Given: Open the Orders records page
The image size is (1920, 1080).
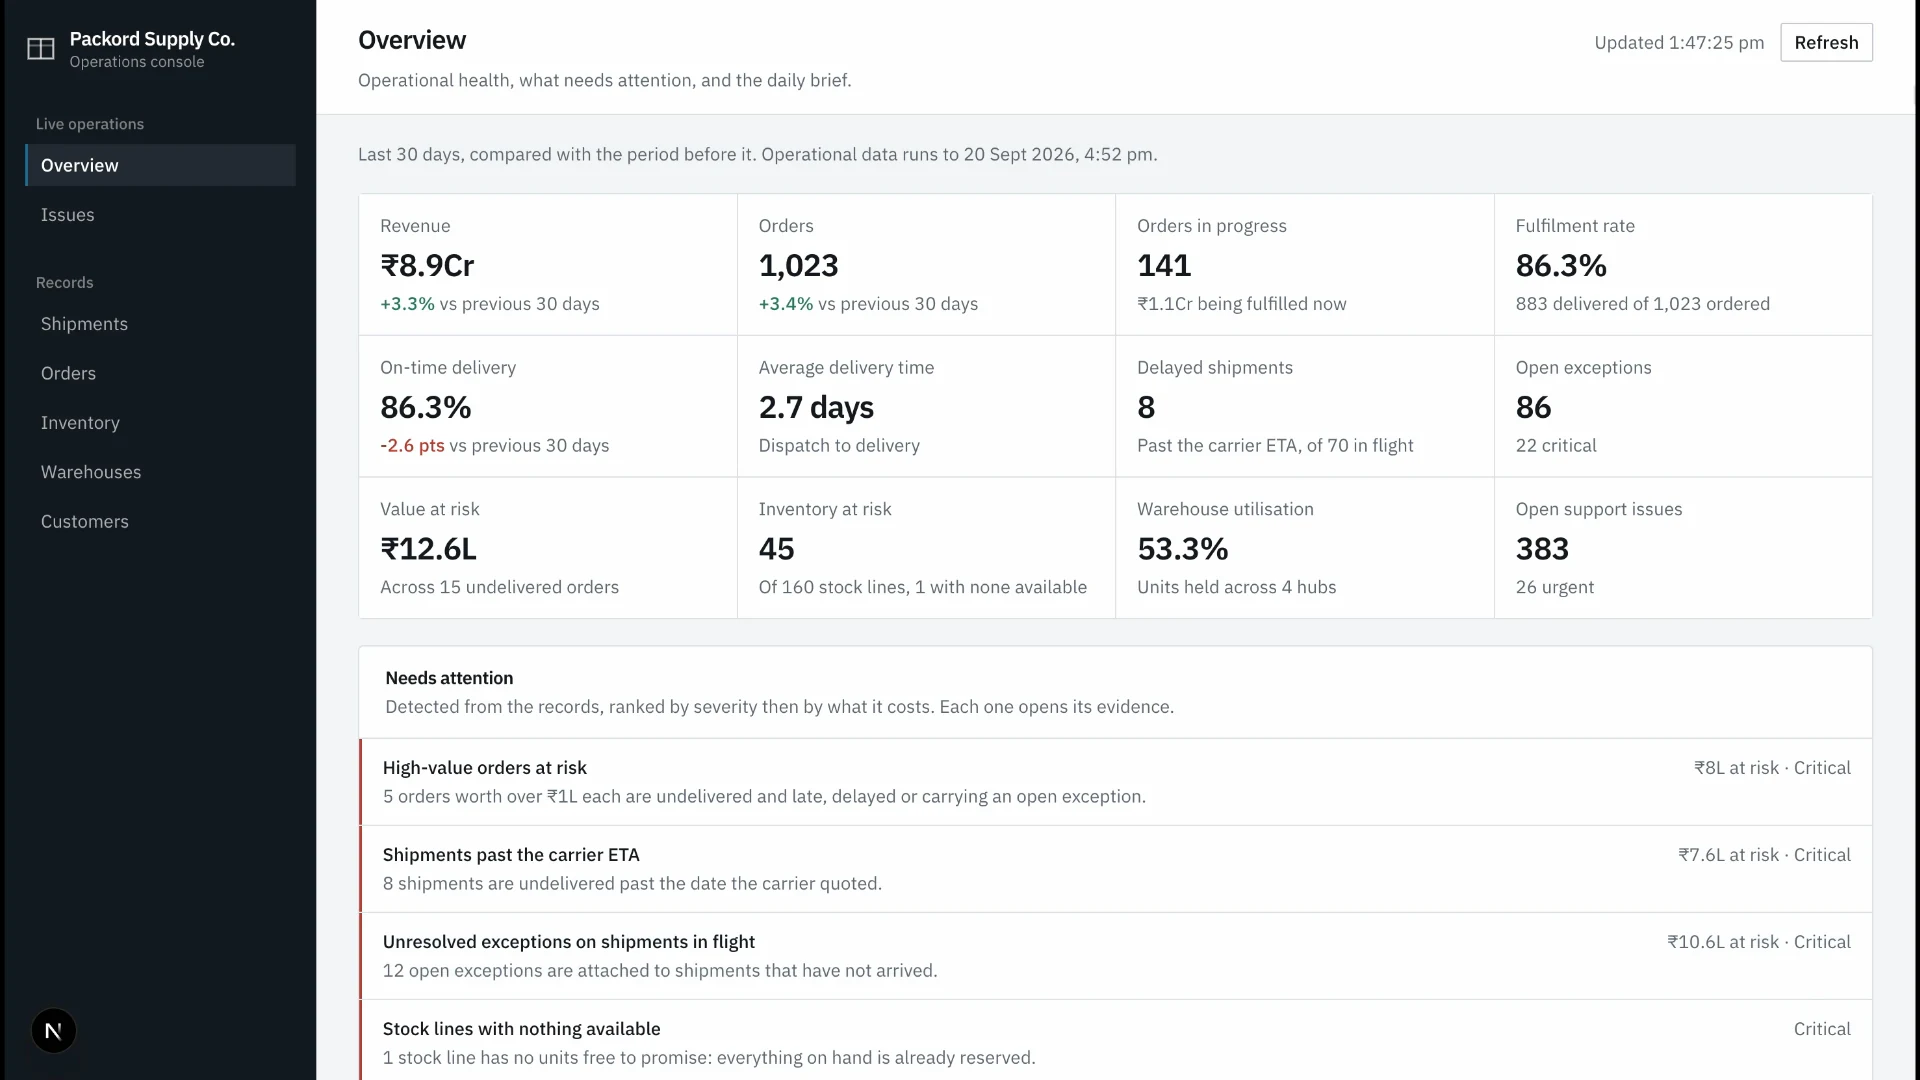Looking at the screenshot, I should tap(160, 373).
